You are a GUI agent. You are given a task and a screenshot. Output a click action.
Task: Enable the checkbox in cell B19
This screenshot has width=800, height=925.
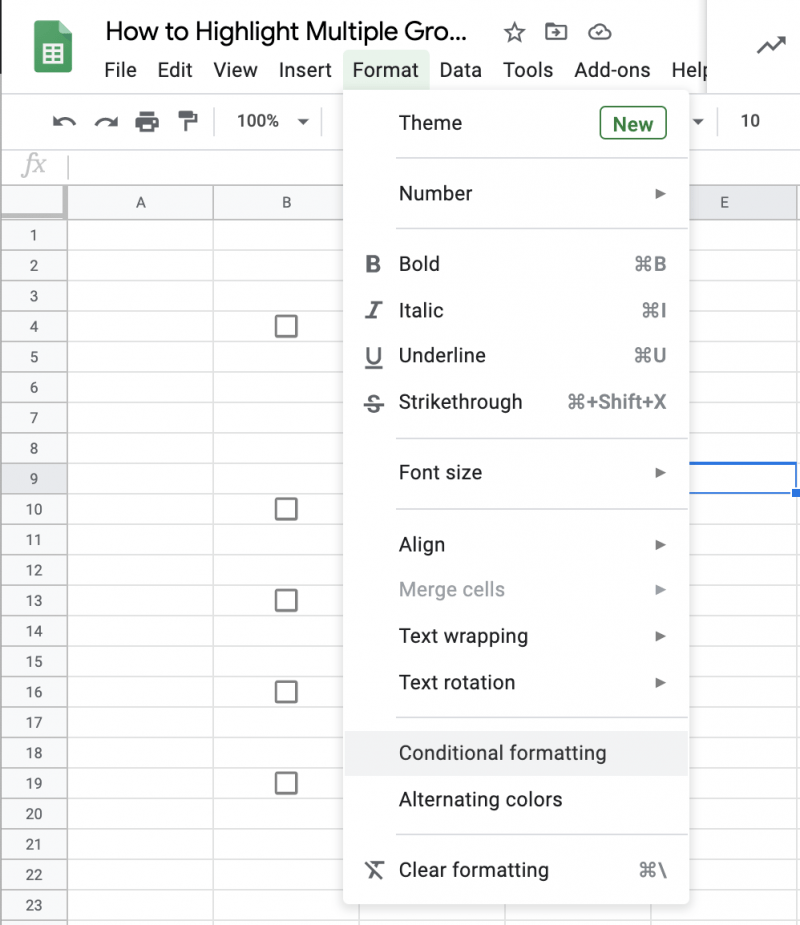click(x=285, y=783)
